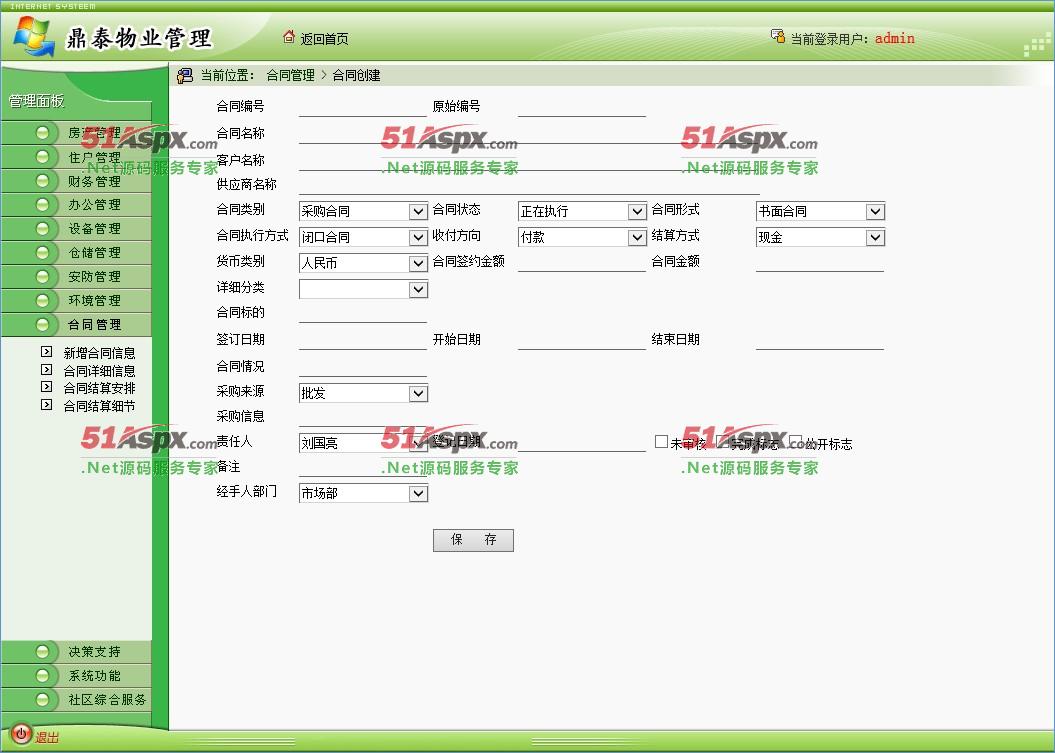Click the 供应商名称 input field

(529, 185)
